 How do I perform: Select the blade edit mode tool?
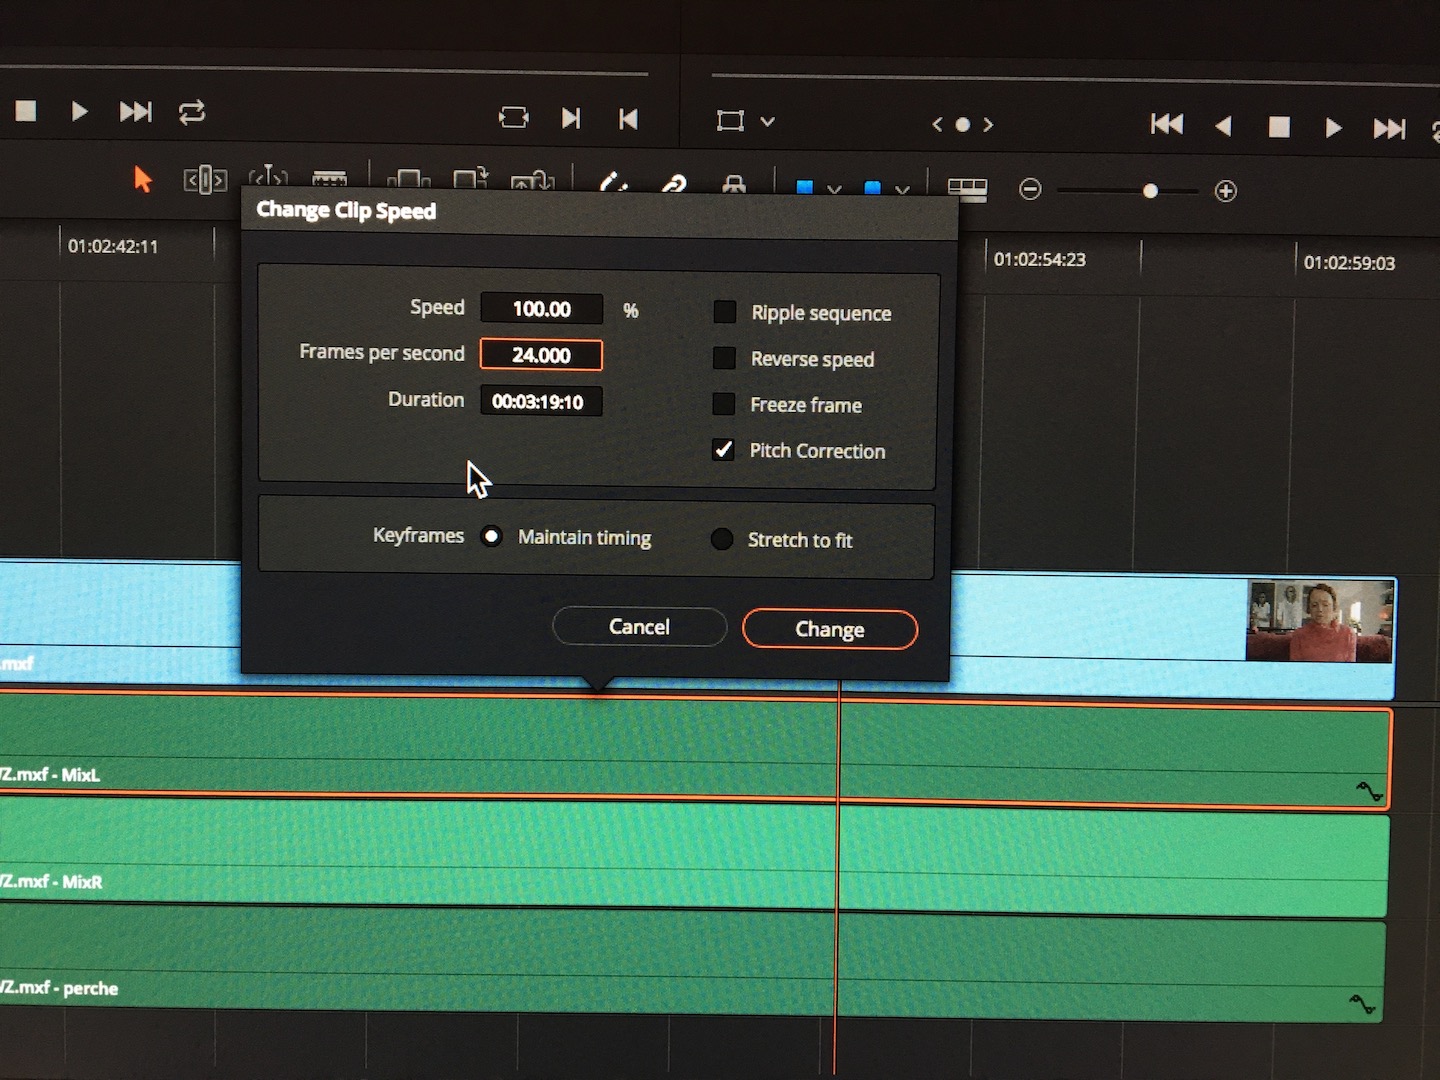pyautogui.click(x=329, y=178)
